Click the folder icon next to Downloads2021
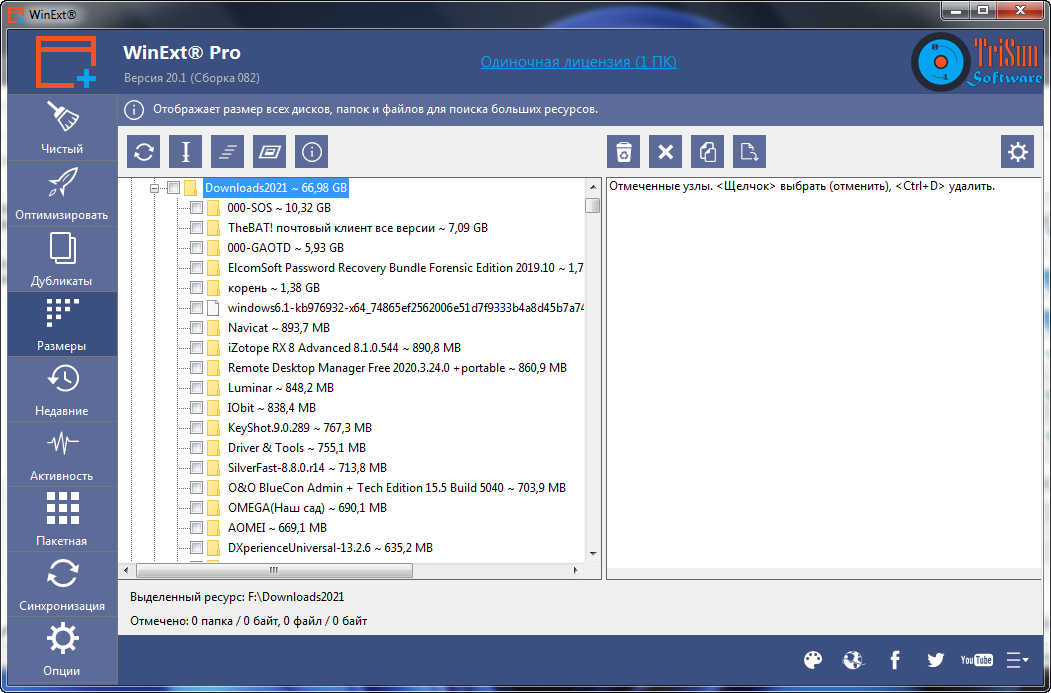The width and height of the screenshot is (1051, 693). pos(190,188)
